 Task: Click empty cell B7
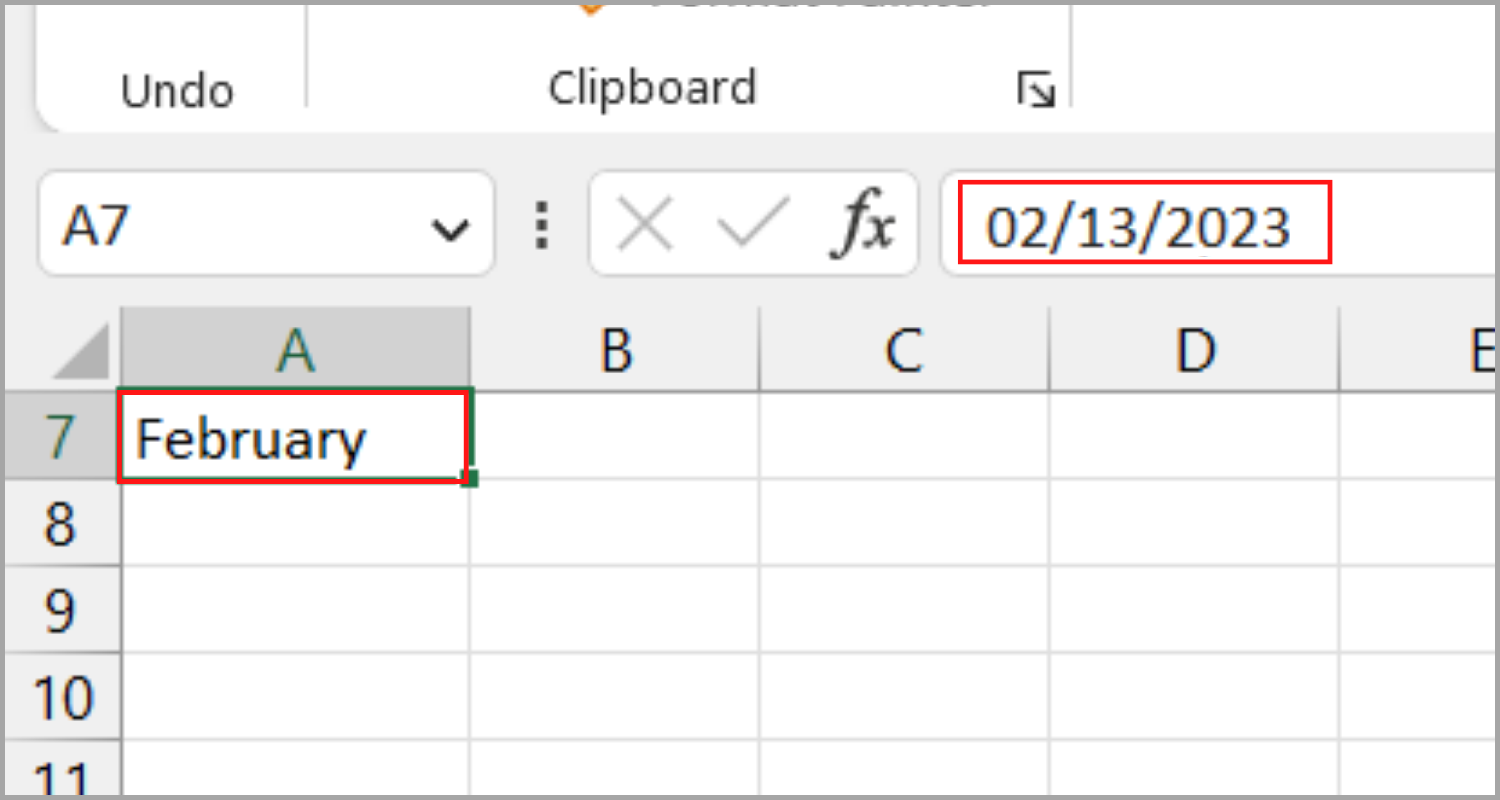tap(617, 437)
